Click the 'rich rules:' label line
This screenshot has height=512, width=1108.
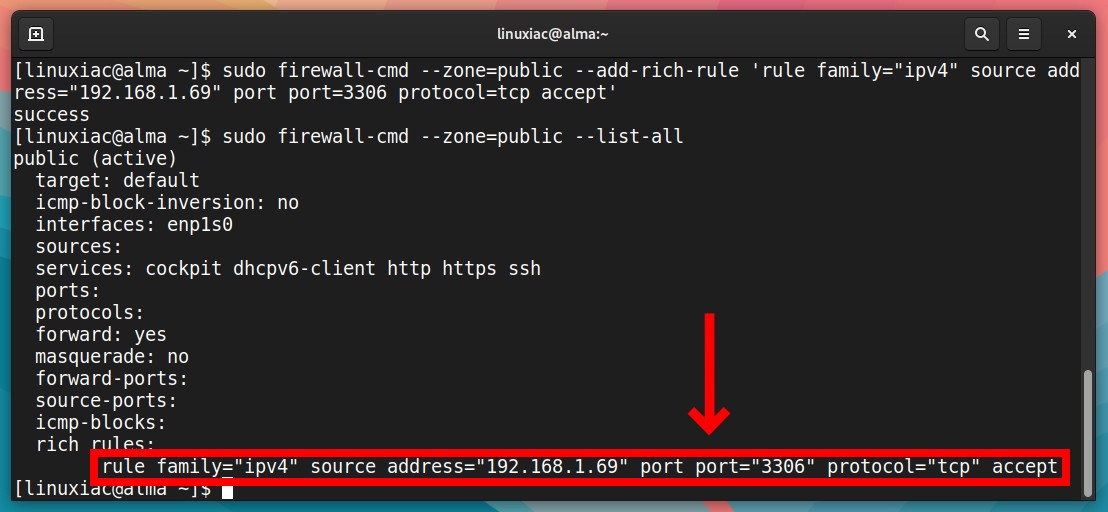click(x=95, y=444)
